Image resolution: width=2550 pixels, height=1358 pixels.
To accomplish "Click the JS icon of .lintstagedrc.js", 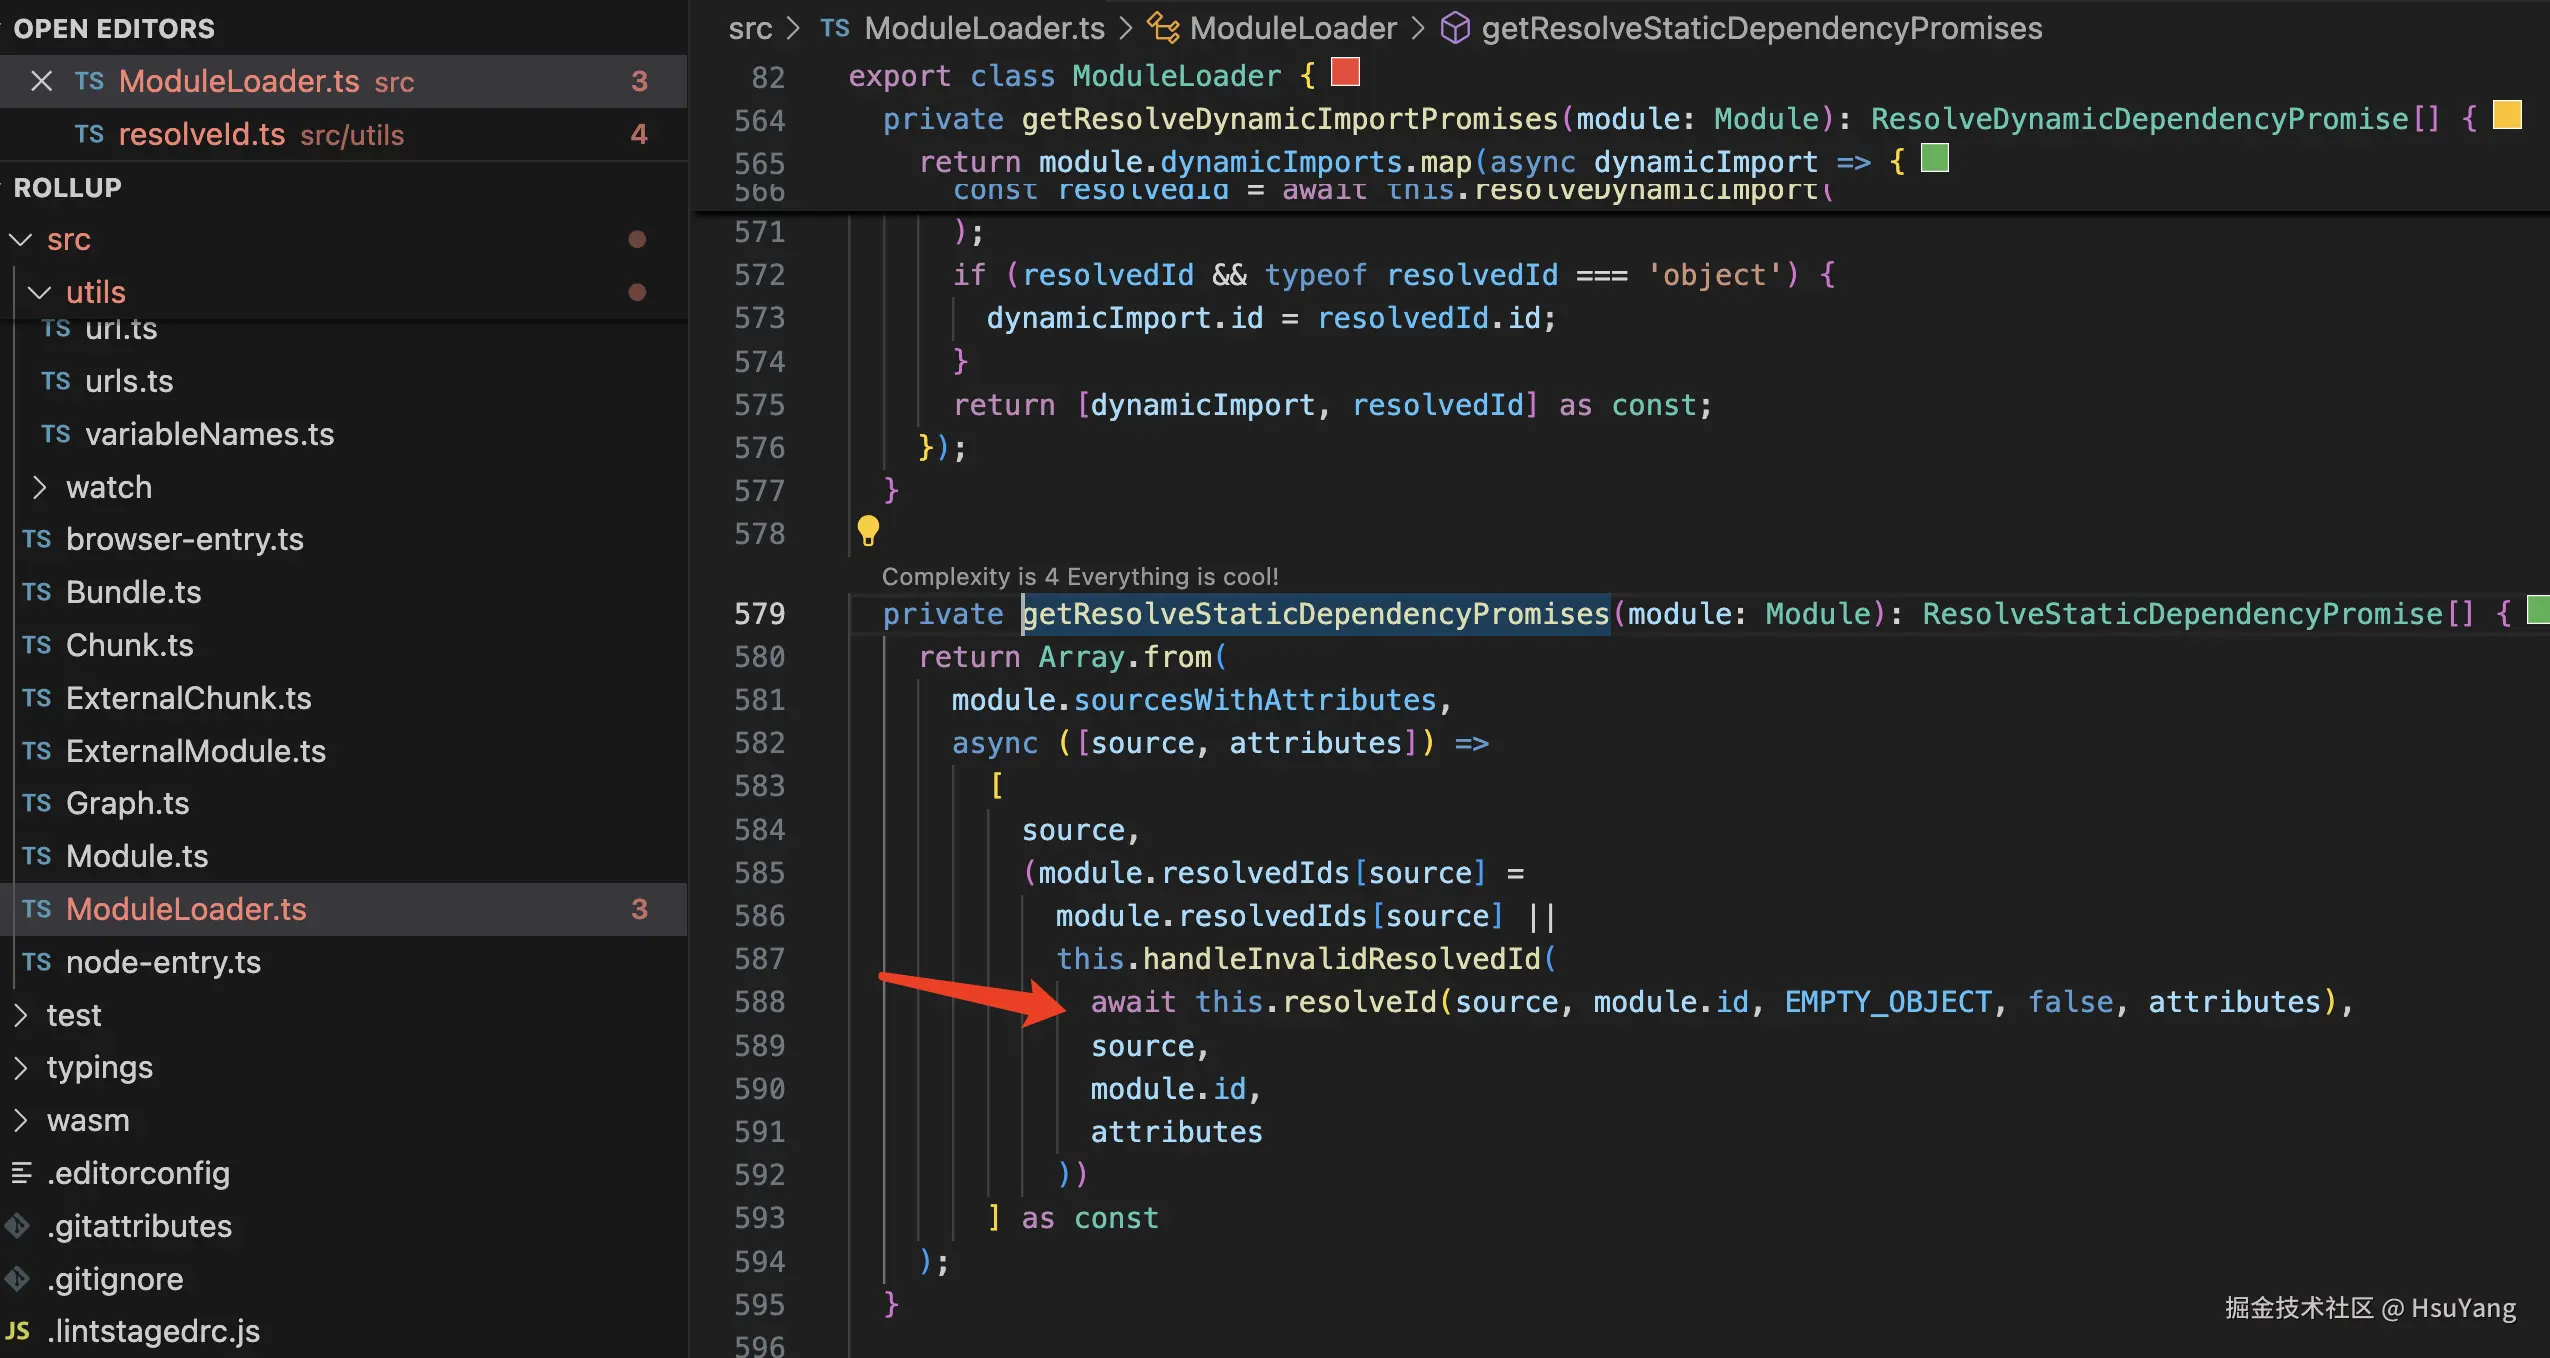I will (x=18, y=1331).
